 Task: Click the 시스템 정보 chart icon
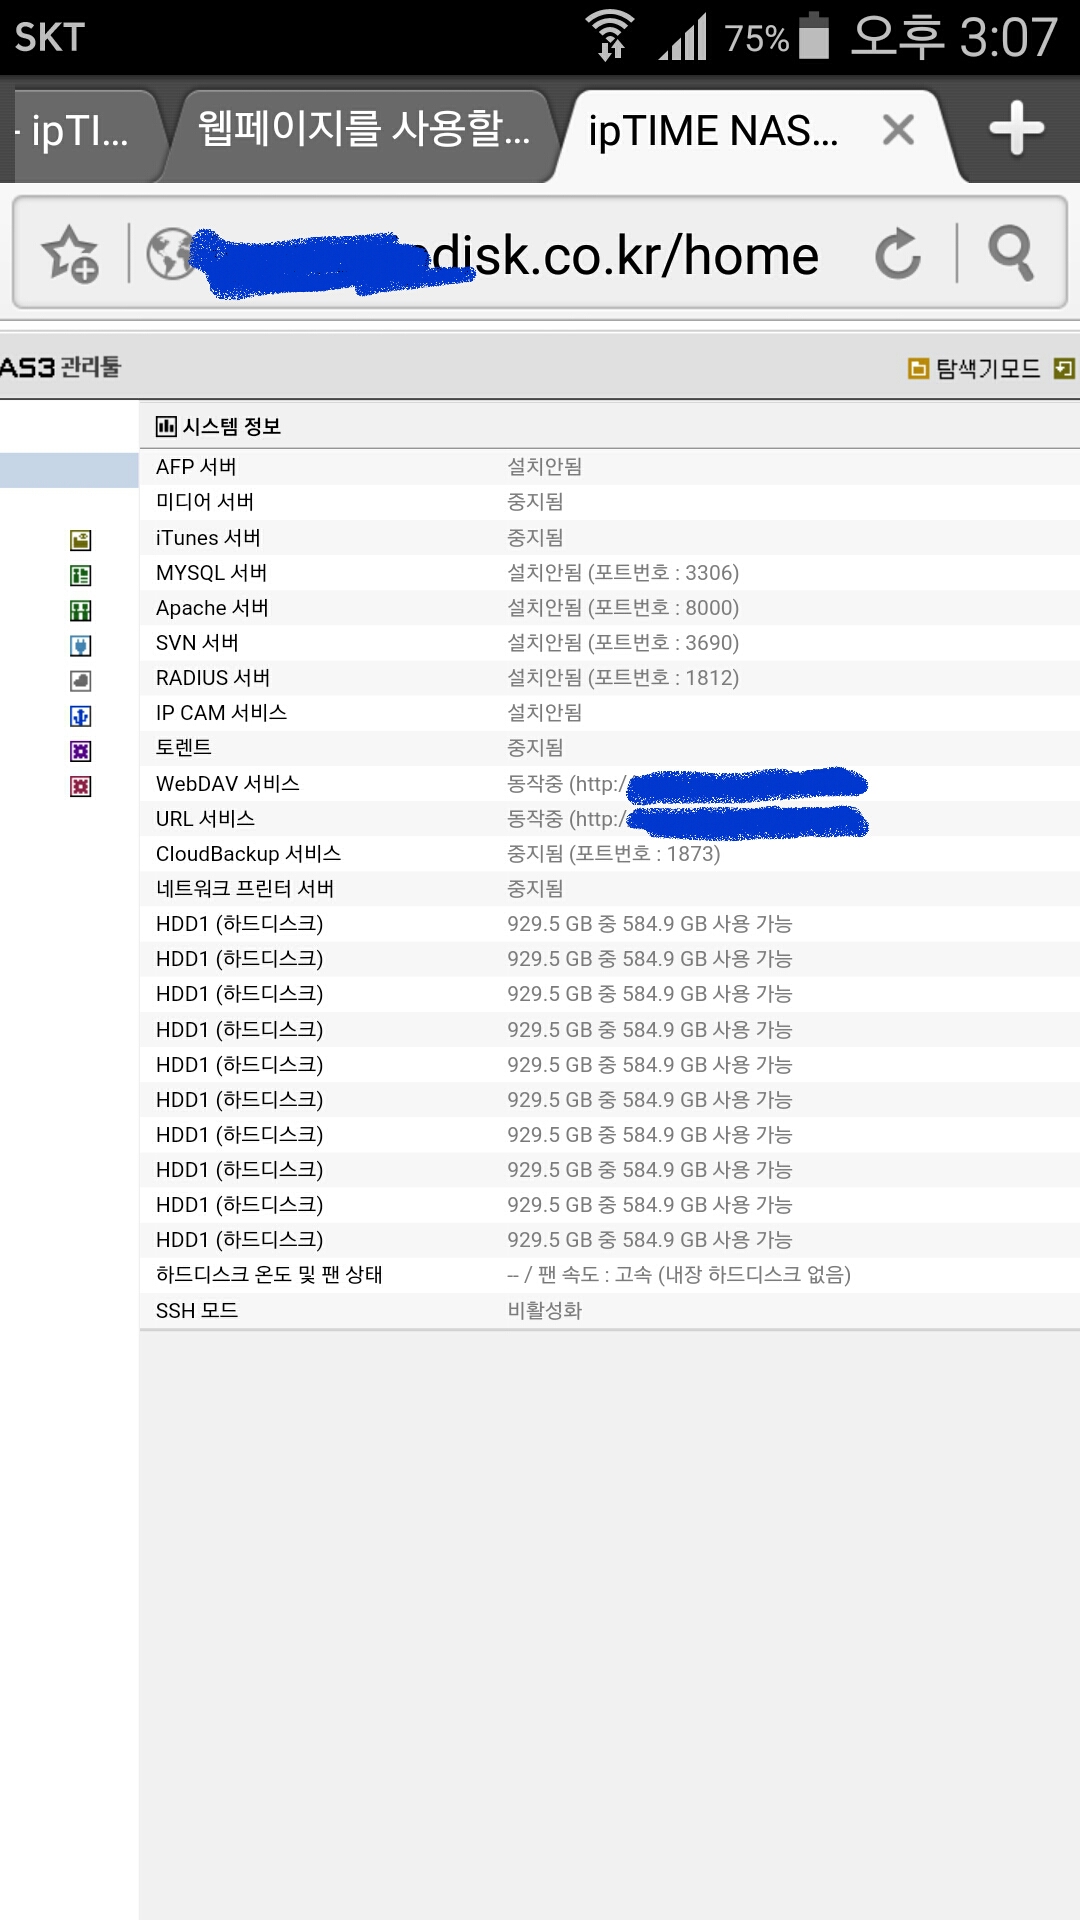pyautogui.click(x=166, y=427)
